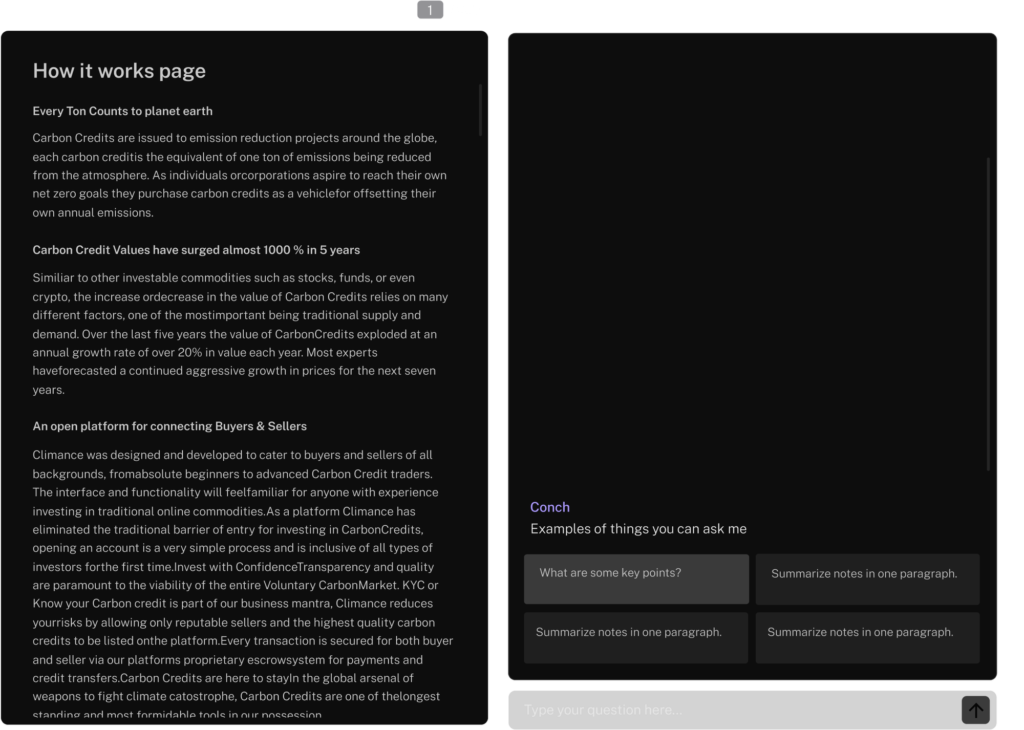Choose 'Summarize notes in one paragraph.' directly below 'What are some key points?'
This screenshot has width=1024, height=730.
coord(636,638)
